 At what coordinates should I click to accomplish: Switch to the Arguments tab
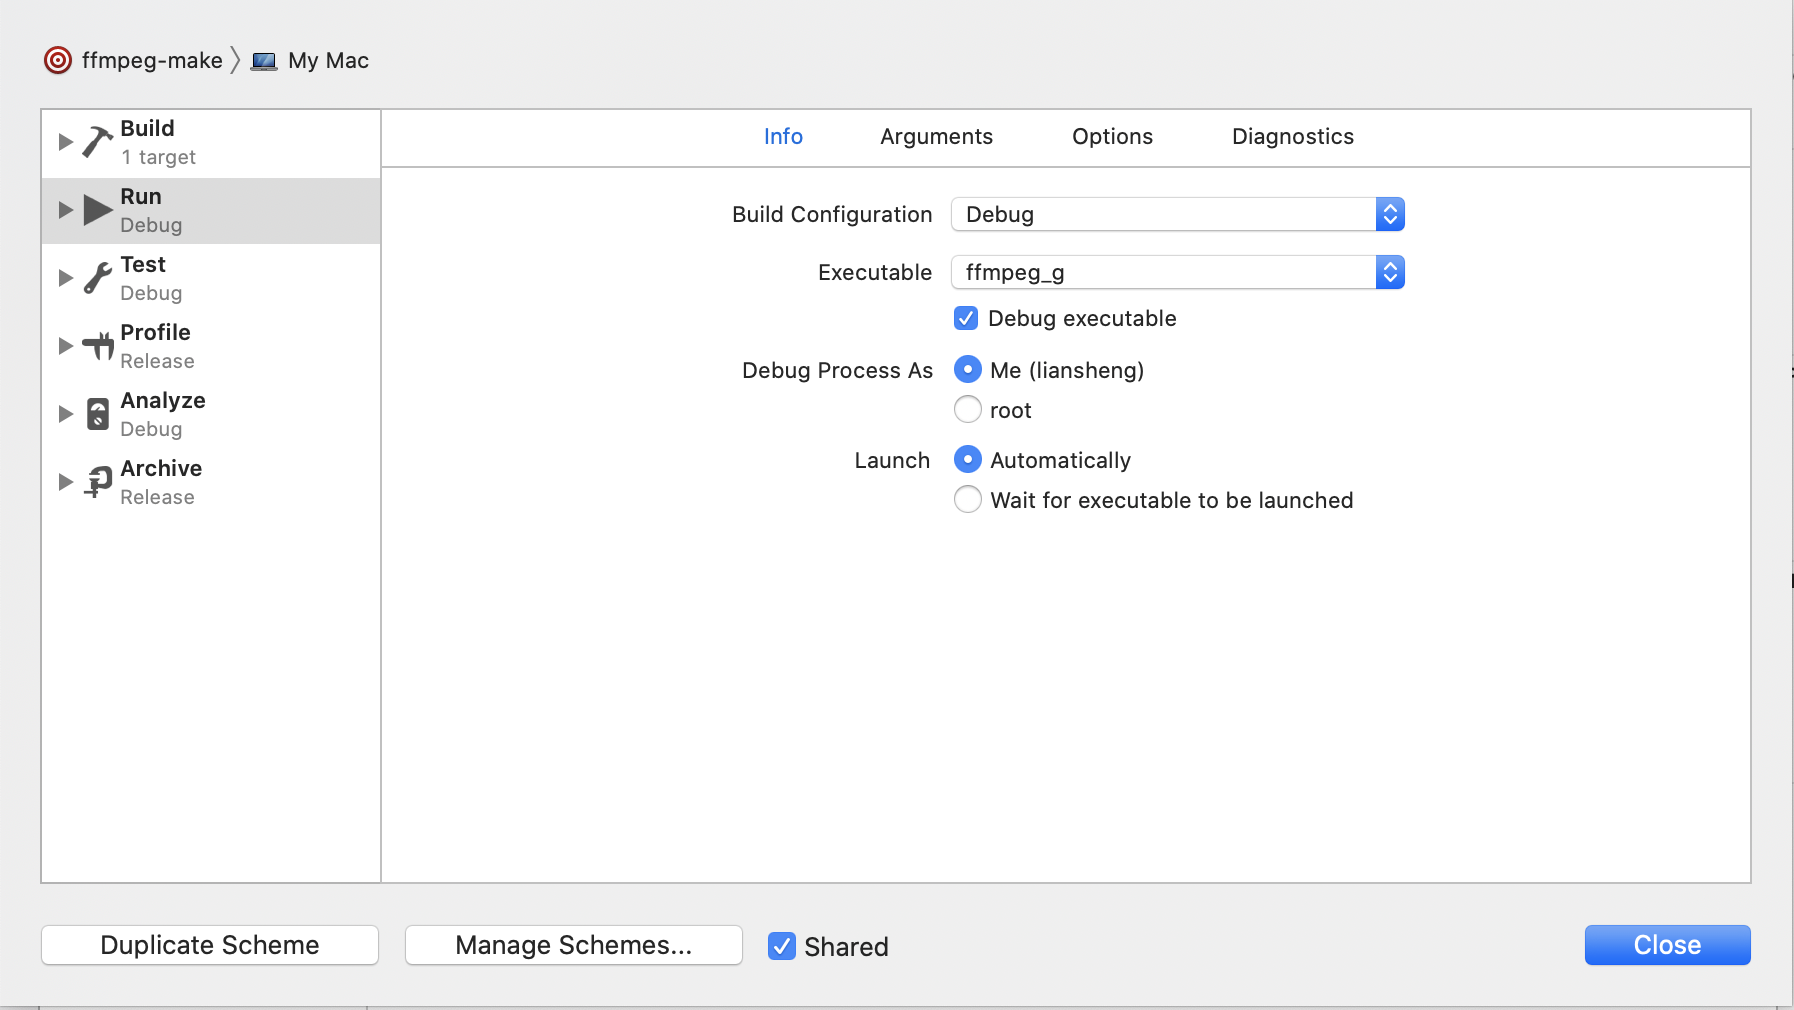936,137
